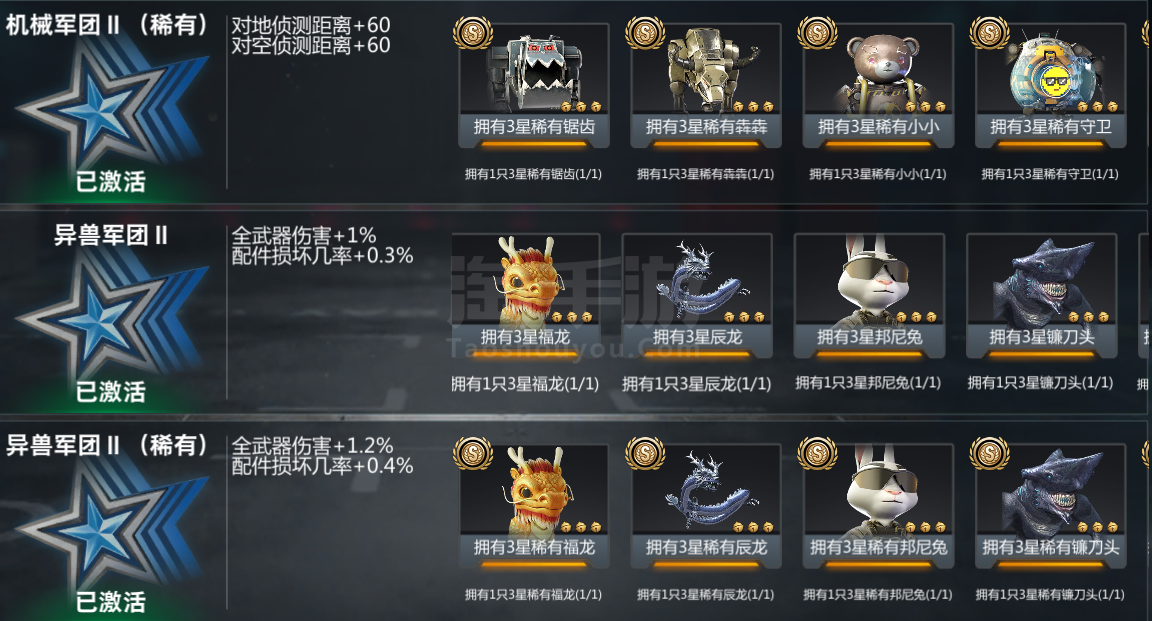Click the 全武器伤害+1.2% bonus text
The width and height of the screenshot is (1152, 621).
coord(312,445)
